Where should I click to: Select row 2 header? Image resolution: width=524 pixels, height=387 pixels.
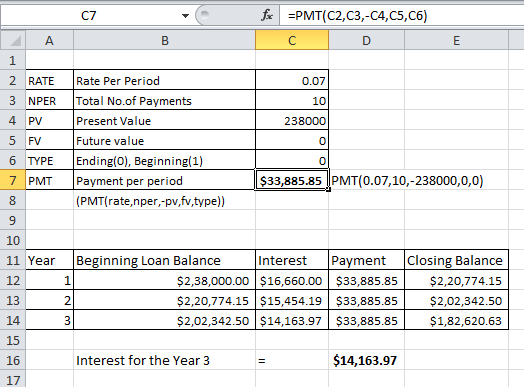pos(13,80)
